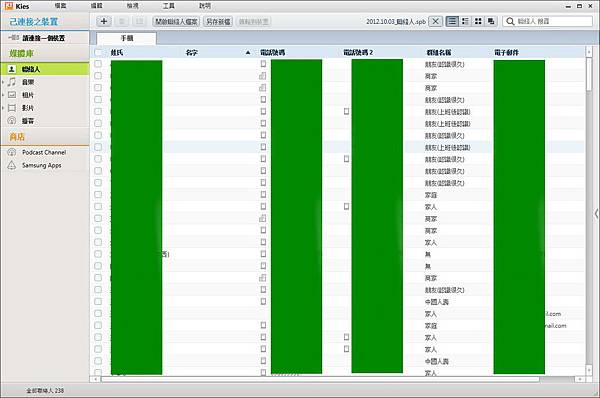Switch to simple list view
Screen dimensions: 600x398
click(x=452, y=21)
